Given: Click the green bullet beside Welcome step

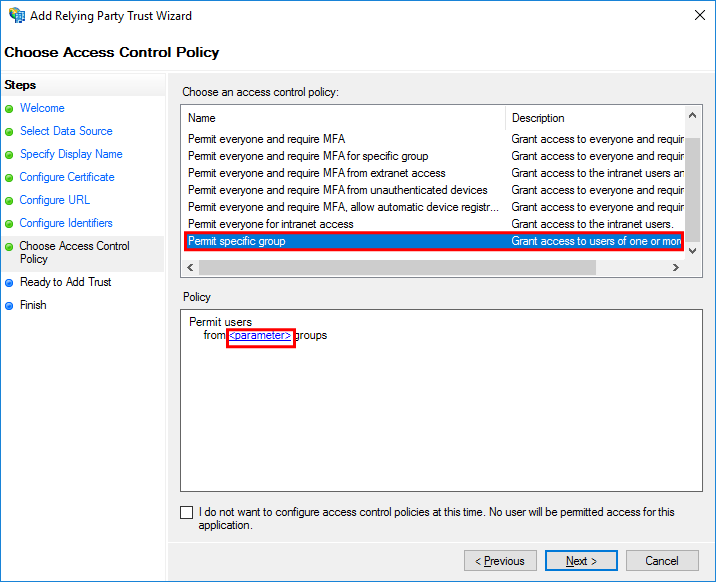Looking at the screenshot, I should (9, 109).
